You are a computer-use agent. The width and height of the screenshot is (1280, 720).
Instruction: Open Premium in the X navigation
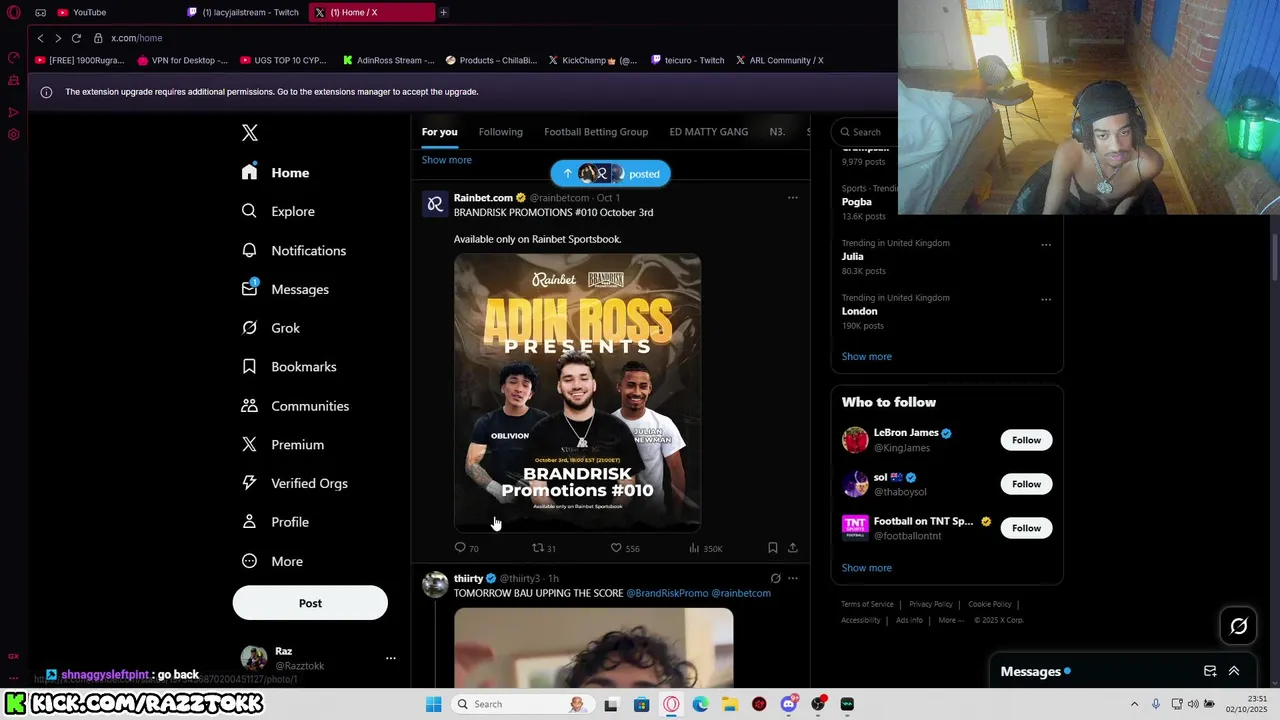pos(283,445)
